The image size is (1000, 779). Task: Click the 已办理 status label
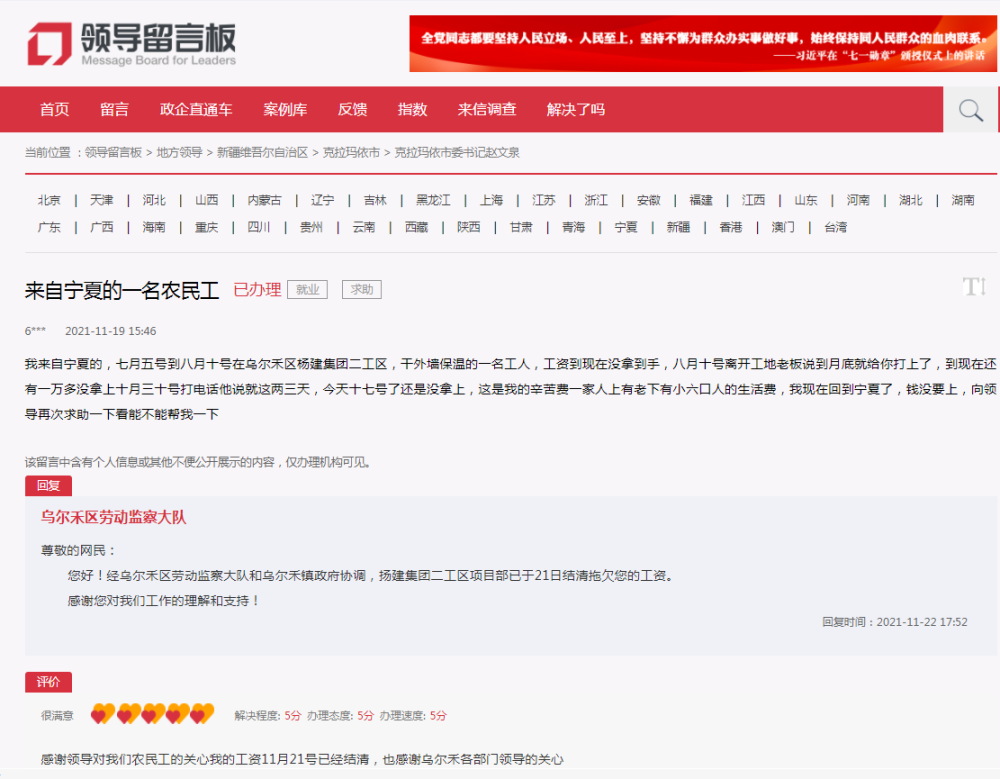257,290
